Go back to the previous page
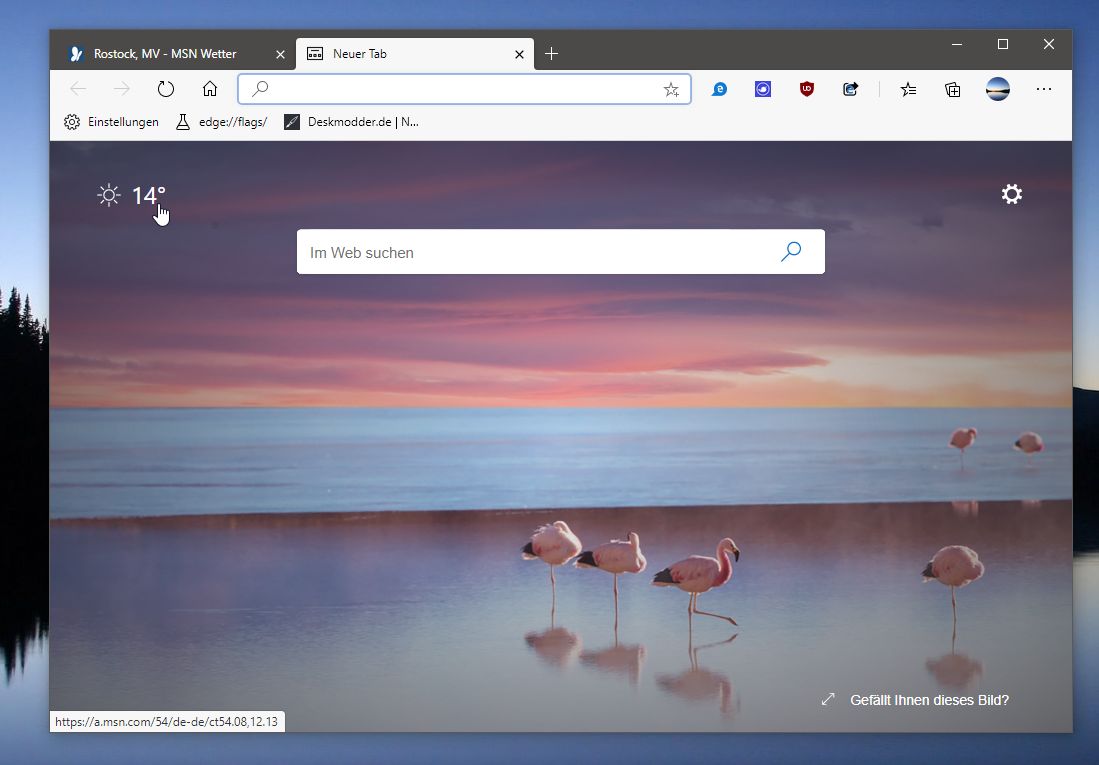The image size is (1099, 765). point(78,89)
